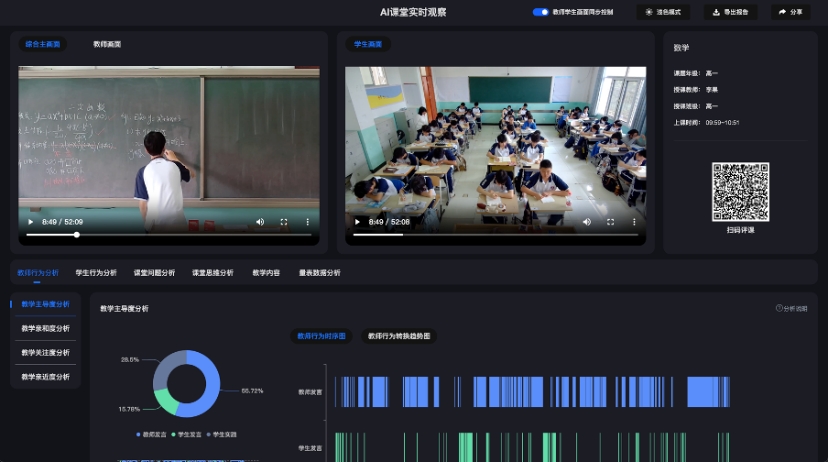Show the 教师行为转换趋势图 chart
Screen dimensions: 828x462
pyautogui.click(x=399, y=337)
